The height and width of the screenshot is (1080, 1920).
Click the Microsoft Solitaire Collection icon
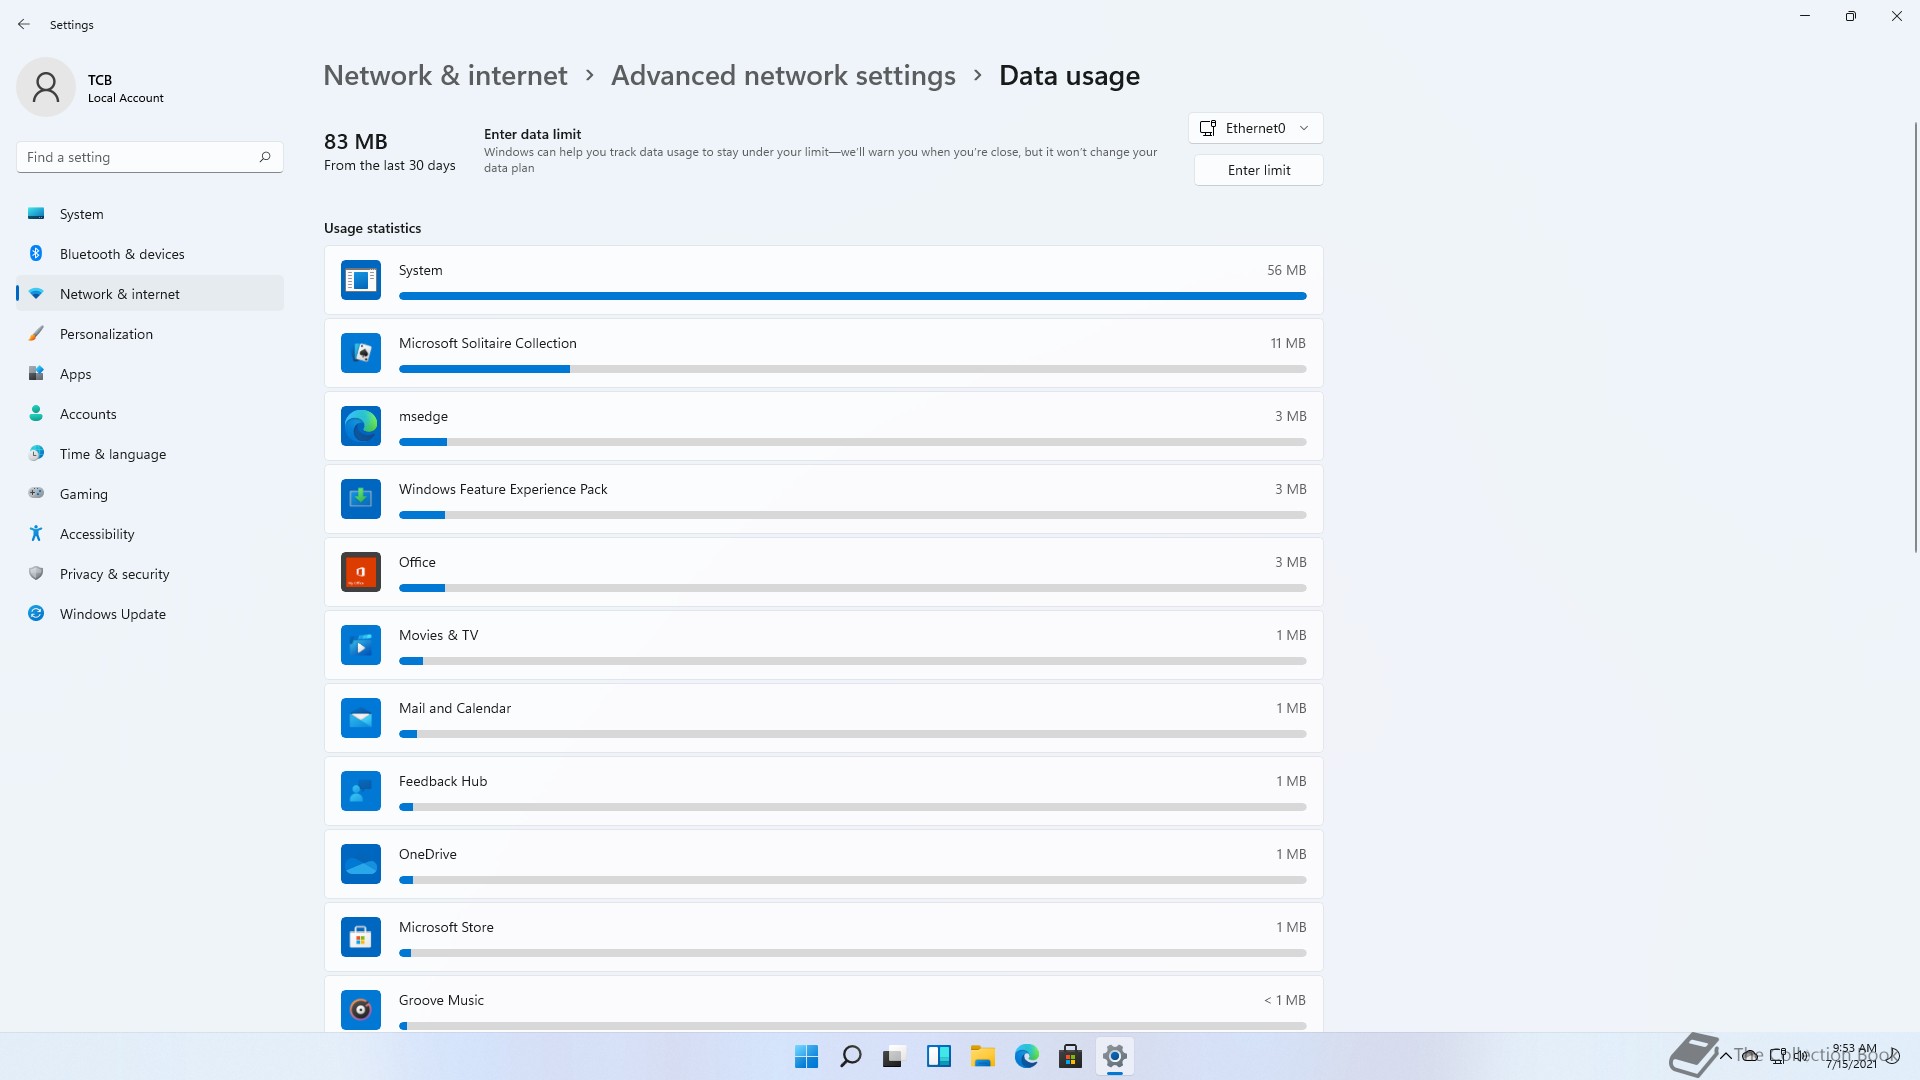click(361, 353)
